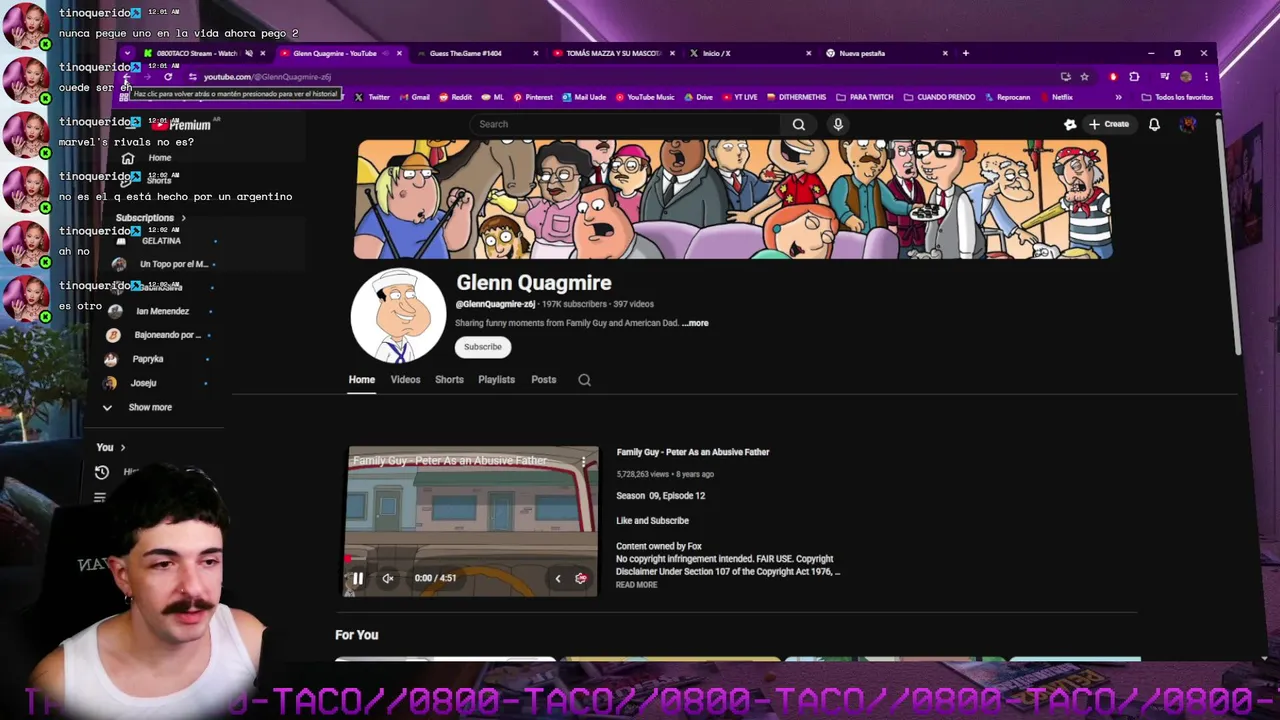Screen dimensions: 1280x720
Task: Search within the Glenn Quagmire channel
Action: (585, 380)
